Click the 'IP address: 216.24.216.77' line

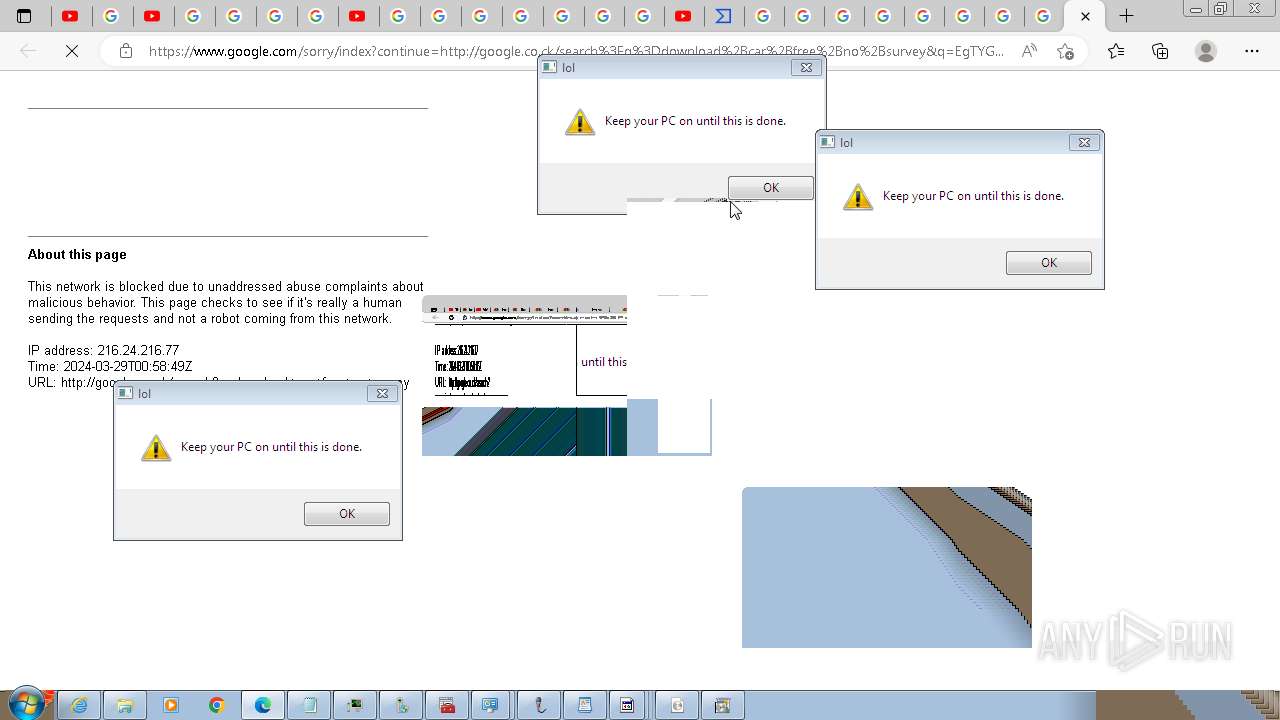point(103,350)
